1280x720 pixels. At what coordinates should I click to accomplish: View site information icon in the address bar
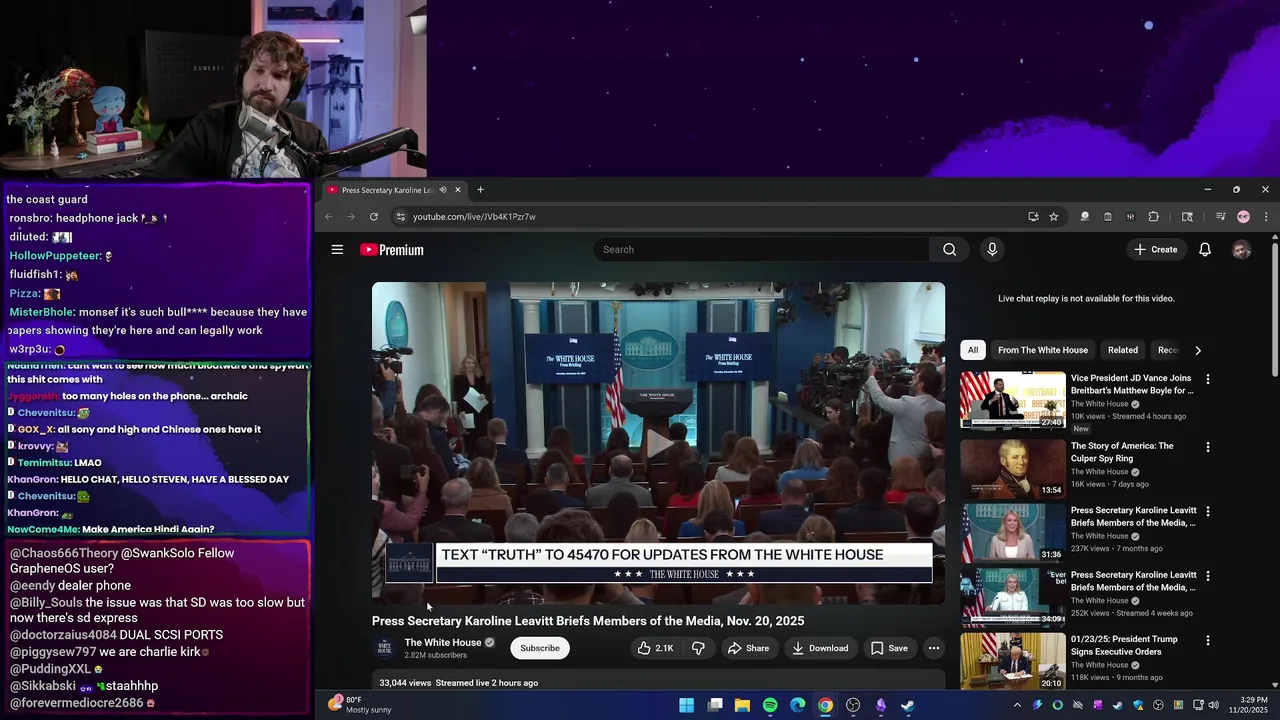point(400,217)
